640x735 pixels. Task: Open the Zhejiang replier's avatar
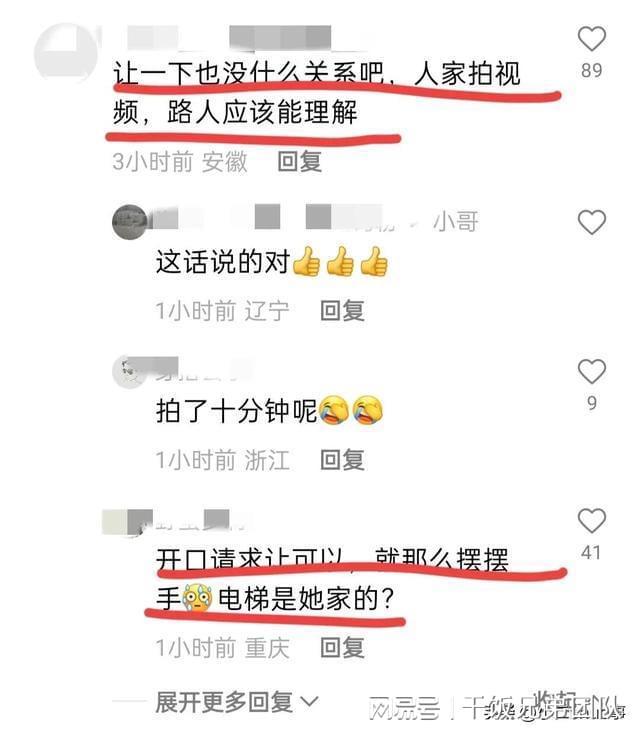point(129,372)
